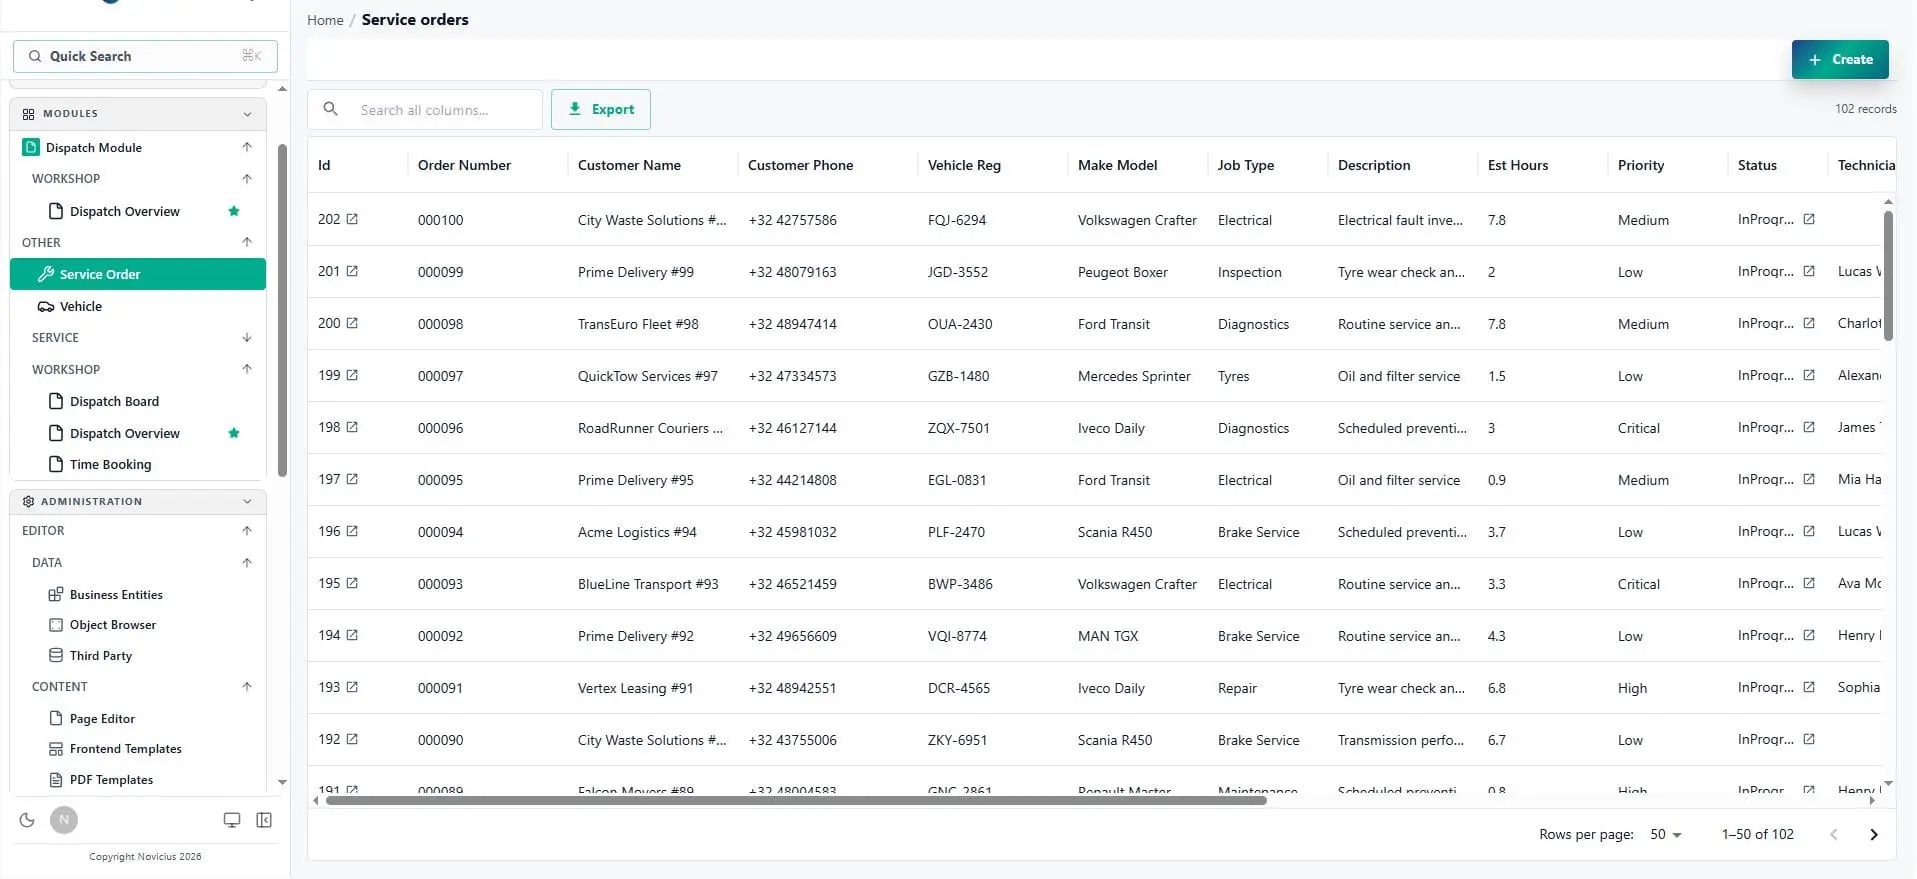Sort by Est Hours column header
Image resolution: width=1917 pixels, height=879 pixels.
pyautogui.click(x=1518, y=165)
